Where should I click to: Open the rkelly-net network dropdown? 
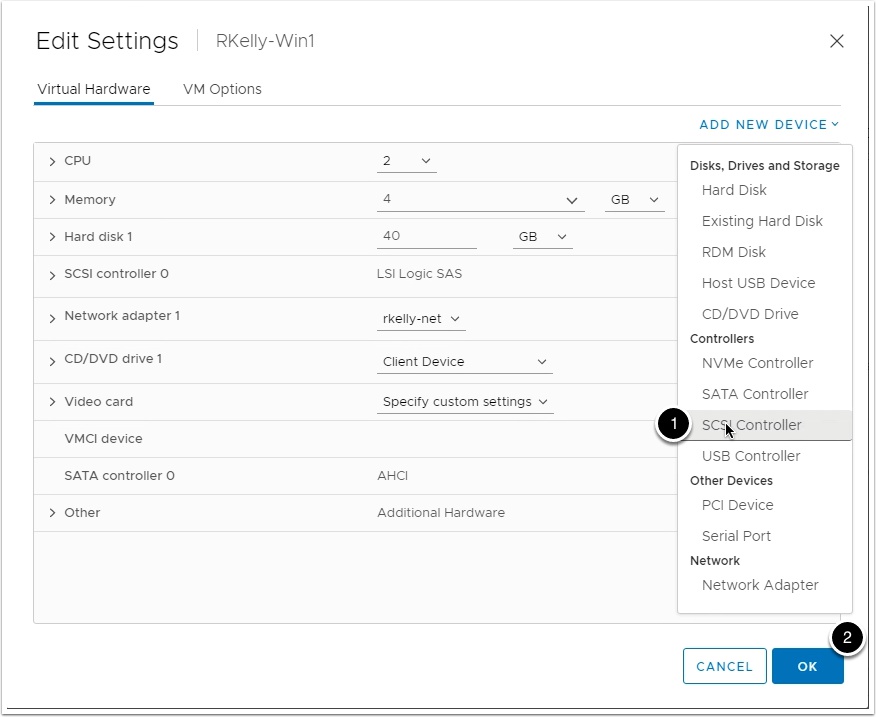click(421, 319)
